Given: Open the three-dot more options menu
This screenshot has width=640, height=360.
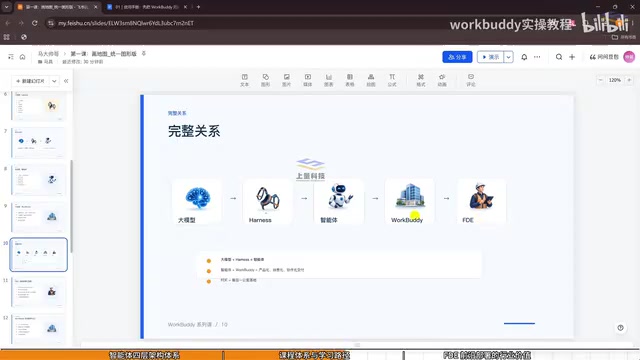Looking at the screenshot, I should (537, 57).
